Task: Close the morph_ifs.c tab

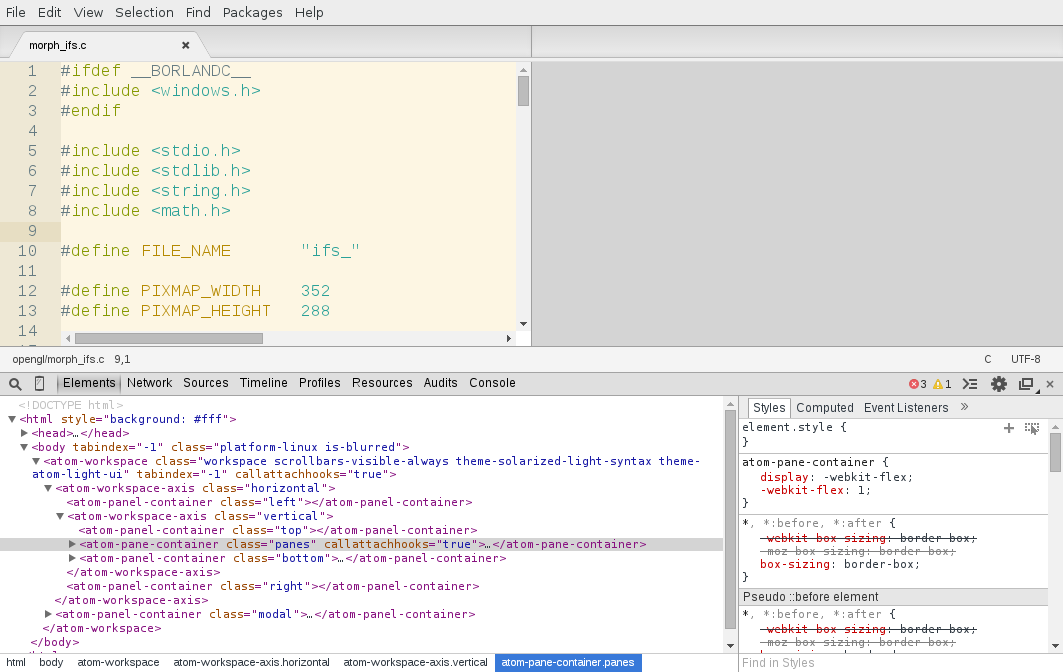Action: (185, 45)
